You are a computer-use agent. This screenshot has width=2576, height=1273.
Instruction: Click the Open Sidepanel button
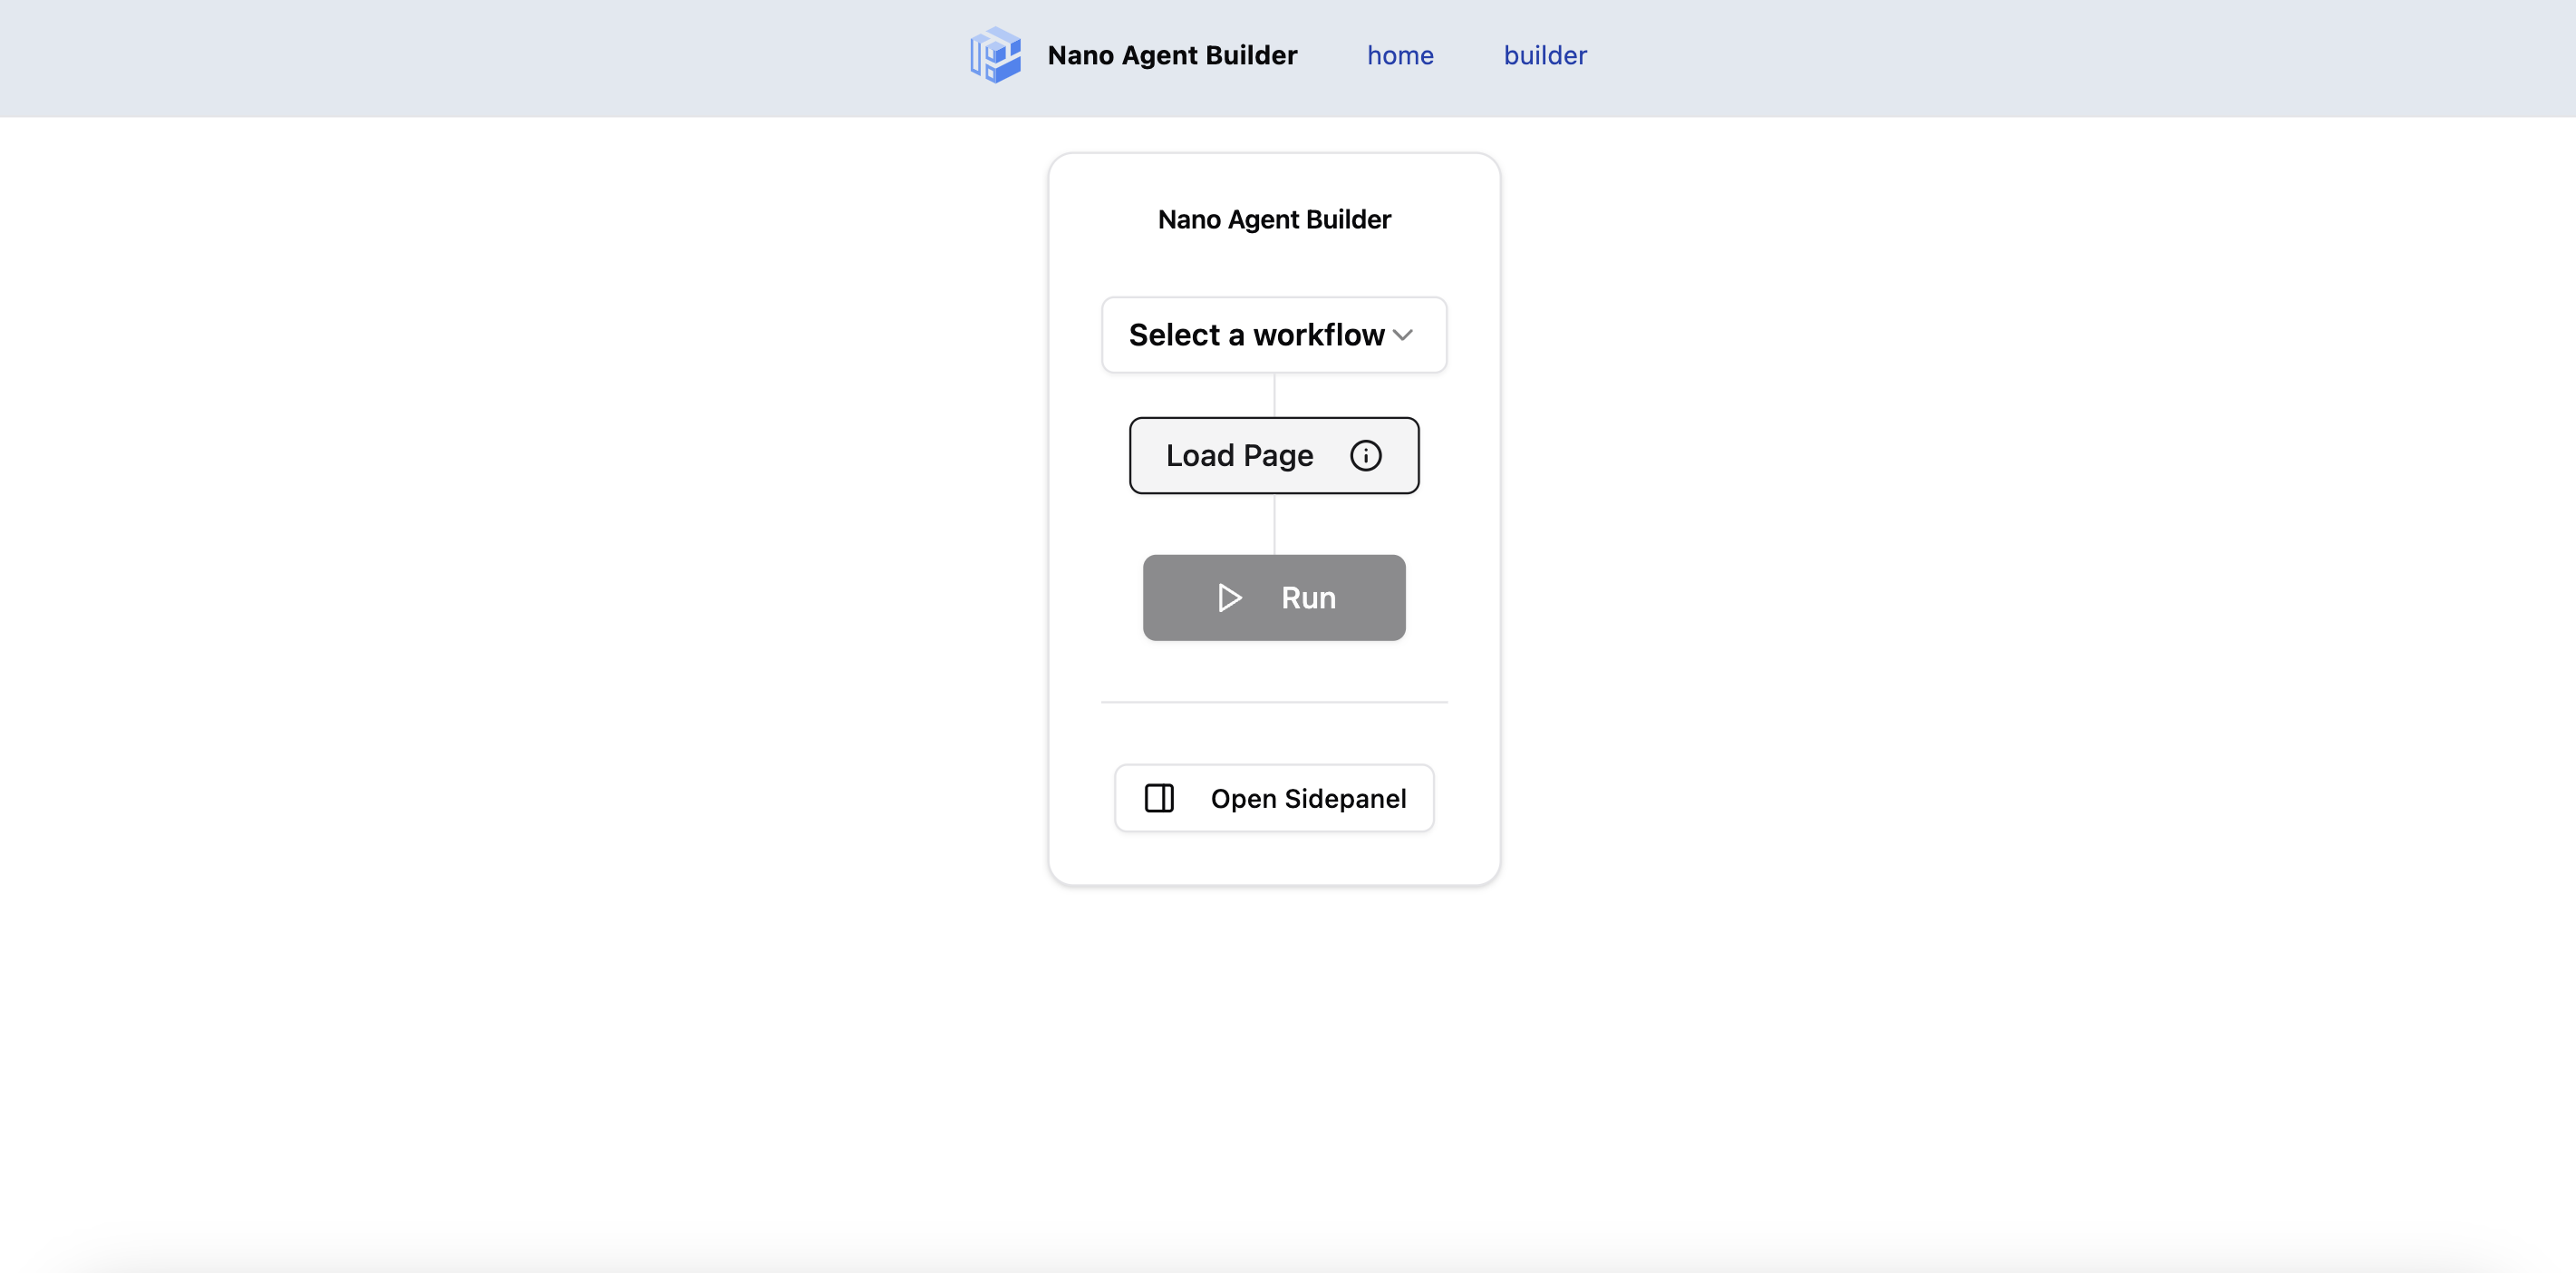(x=1273, y=798)
